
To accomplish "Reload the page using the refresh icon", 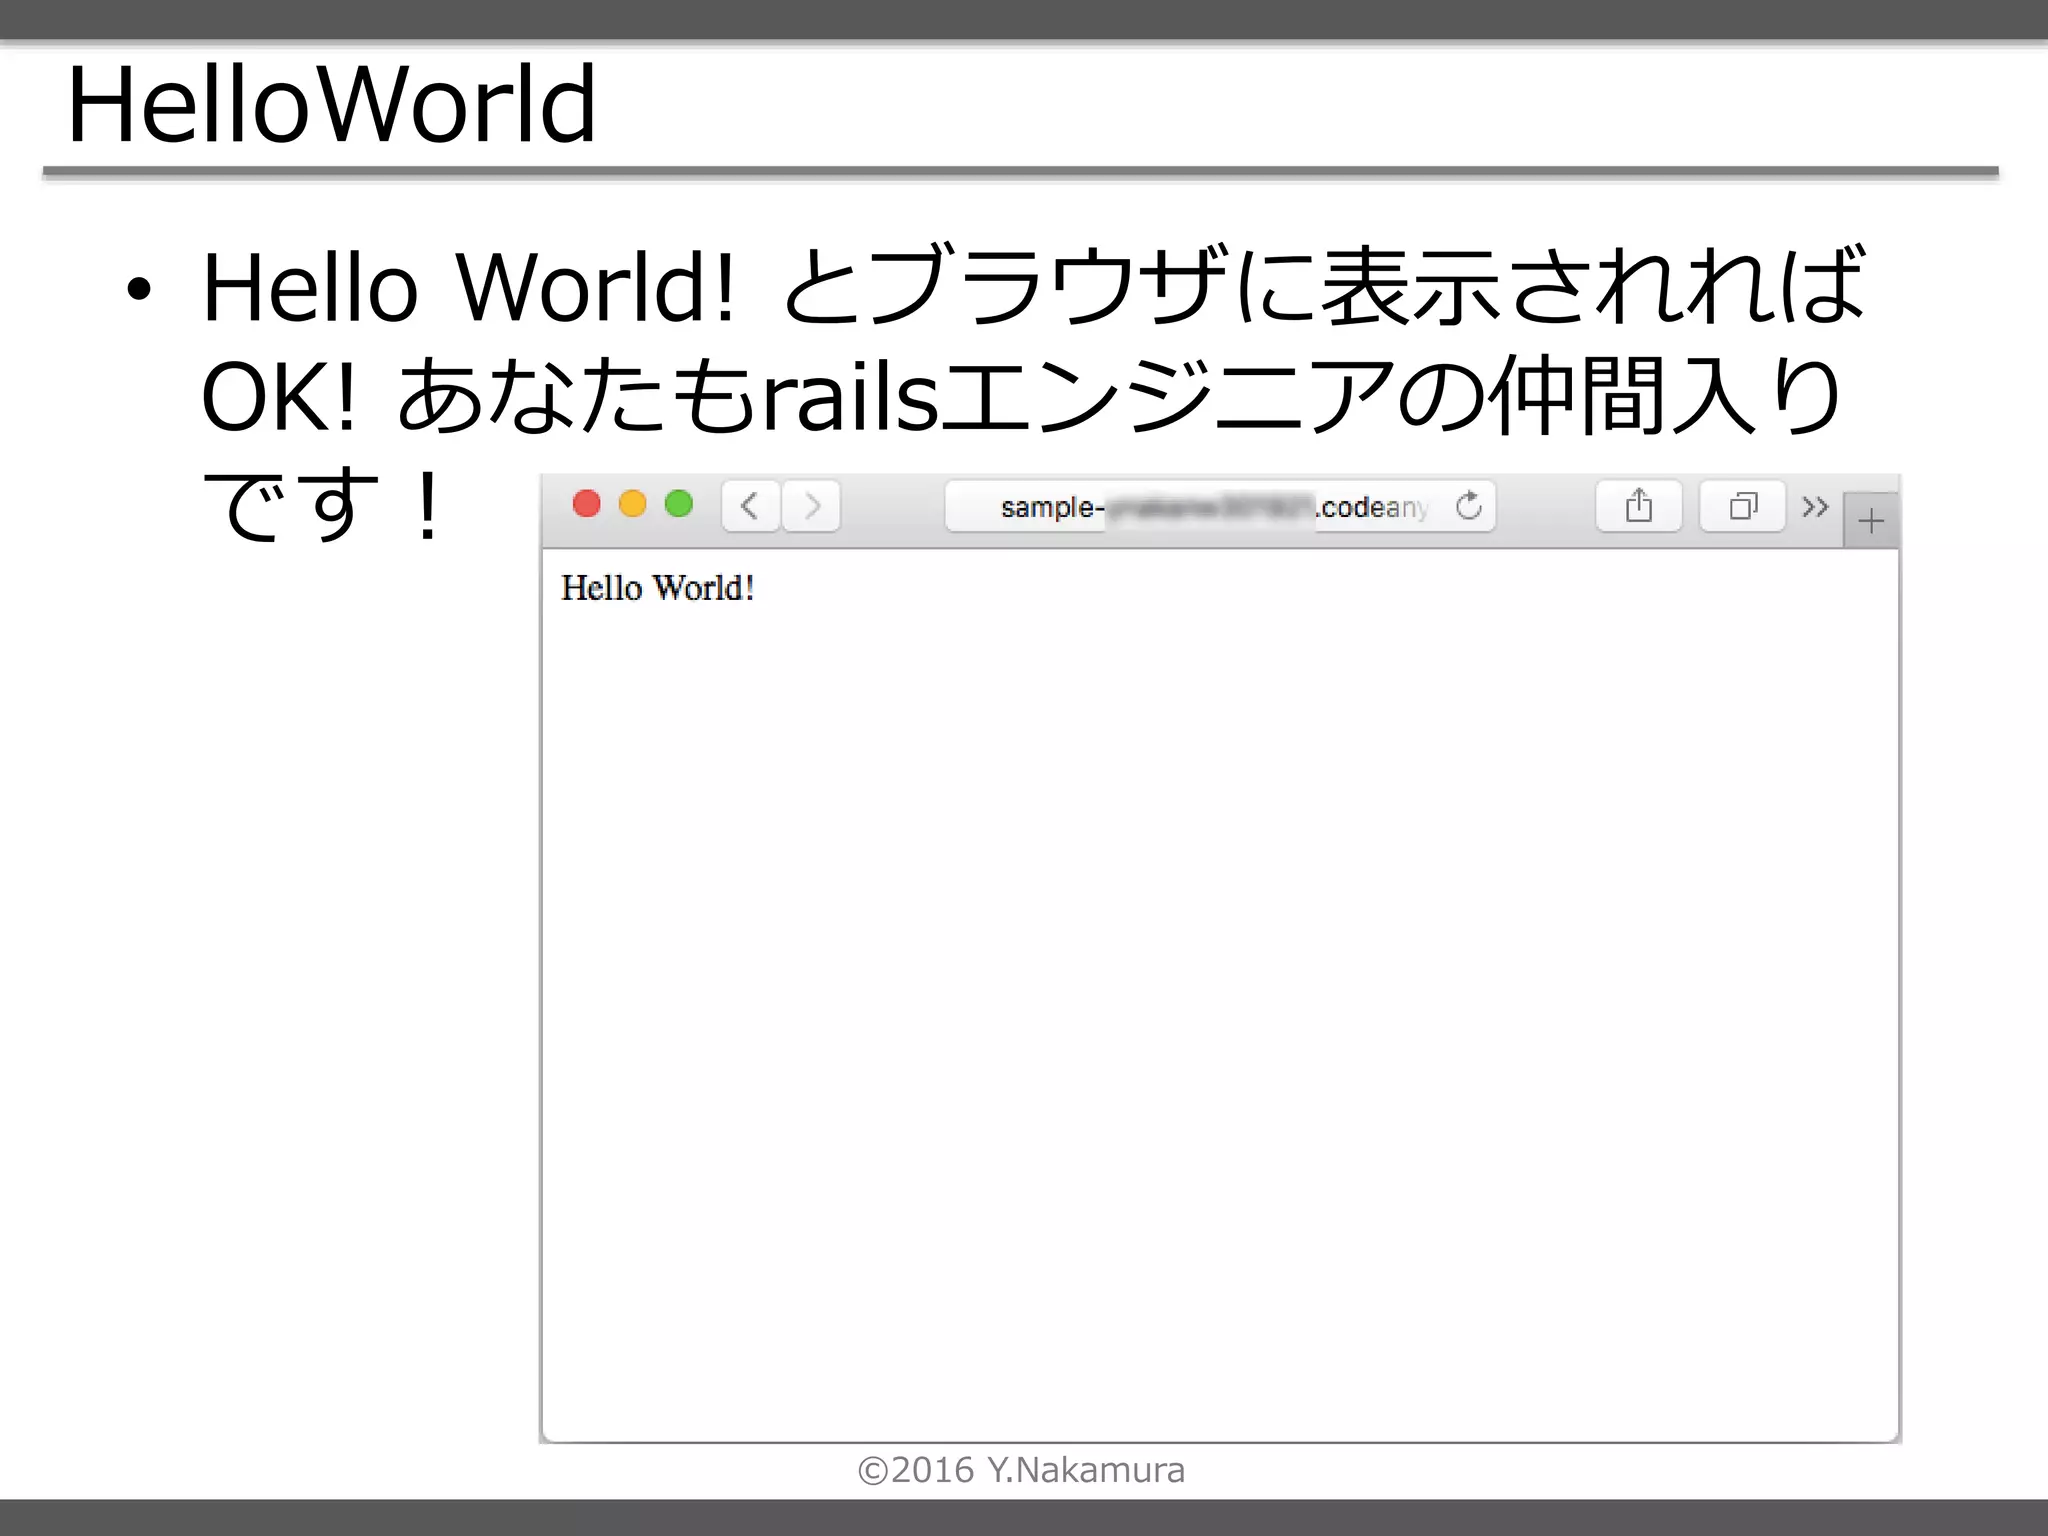I will (x=1468, y=506).
